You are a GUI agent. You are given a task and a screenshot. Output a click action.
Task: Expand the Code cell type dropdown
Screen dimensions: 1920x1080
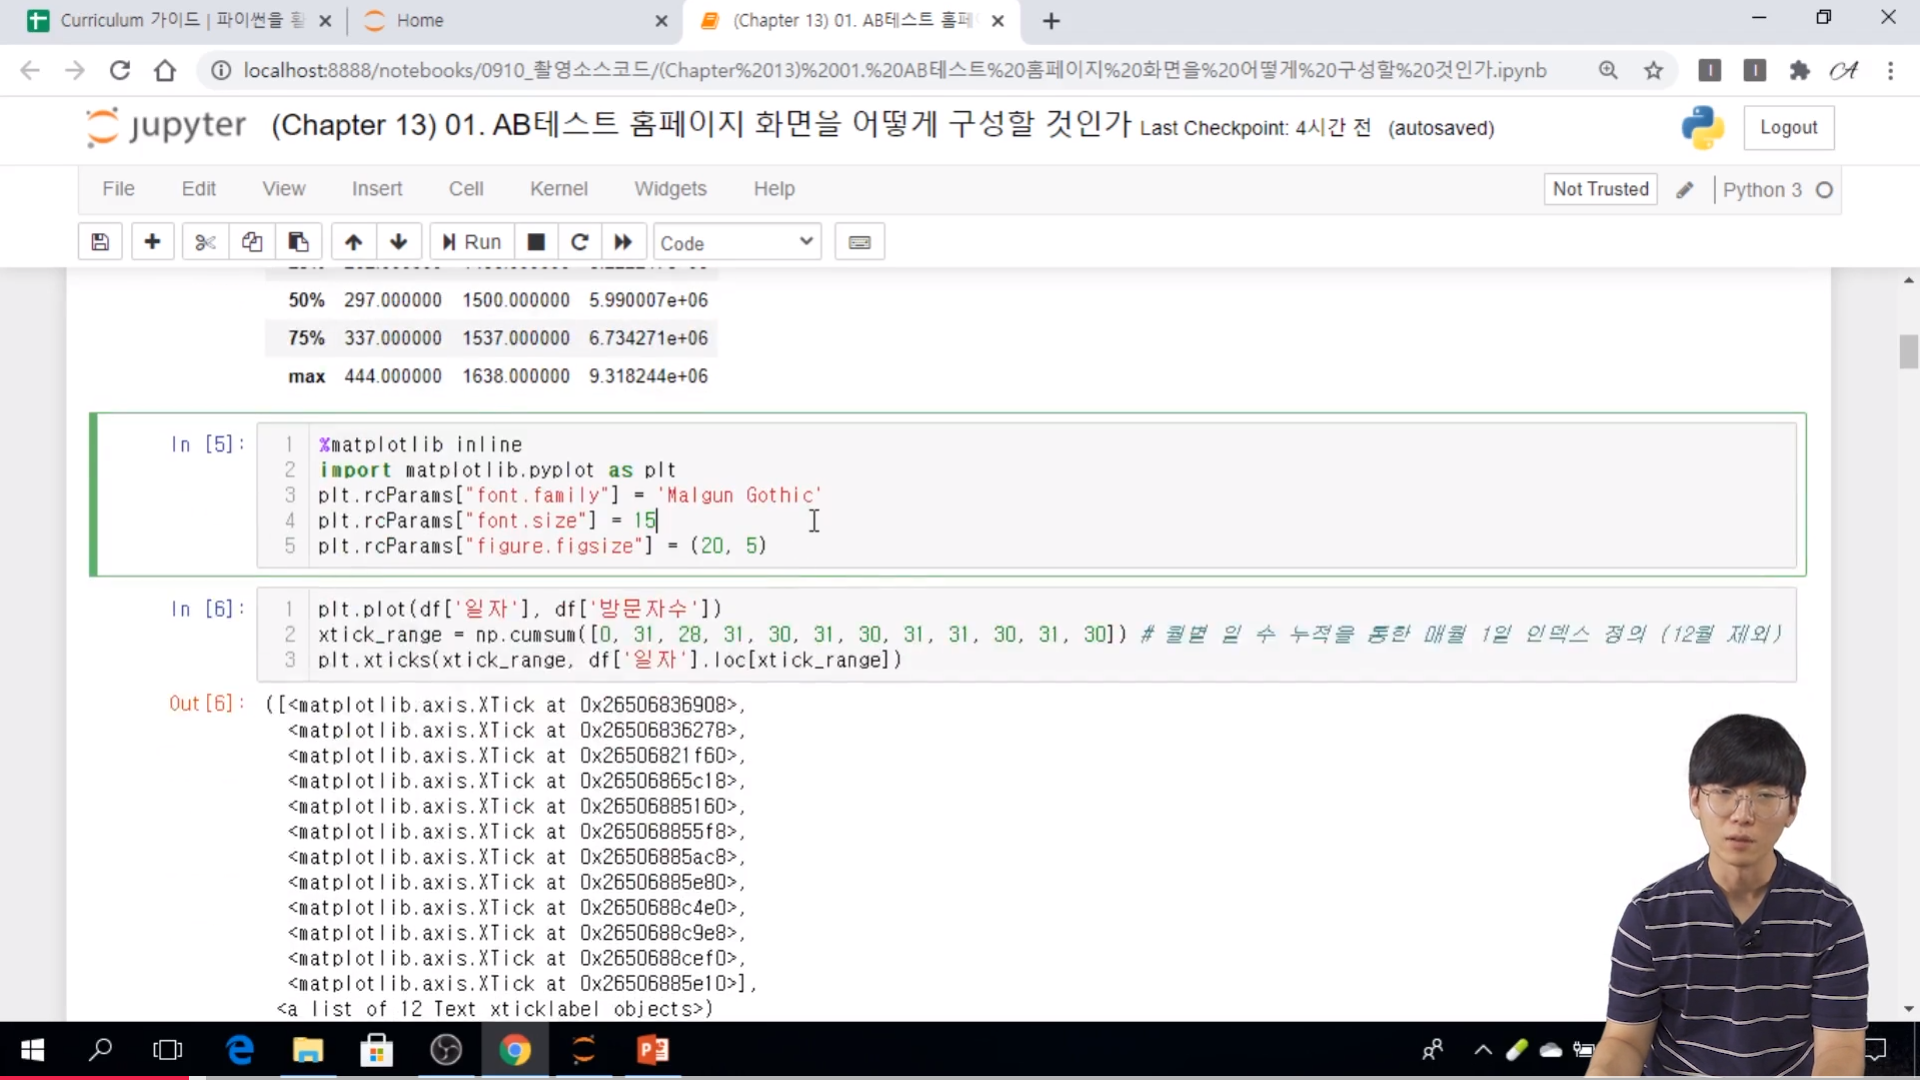tap(737, 242)
